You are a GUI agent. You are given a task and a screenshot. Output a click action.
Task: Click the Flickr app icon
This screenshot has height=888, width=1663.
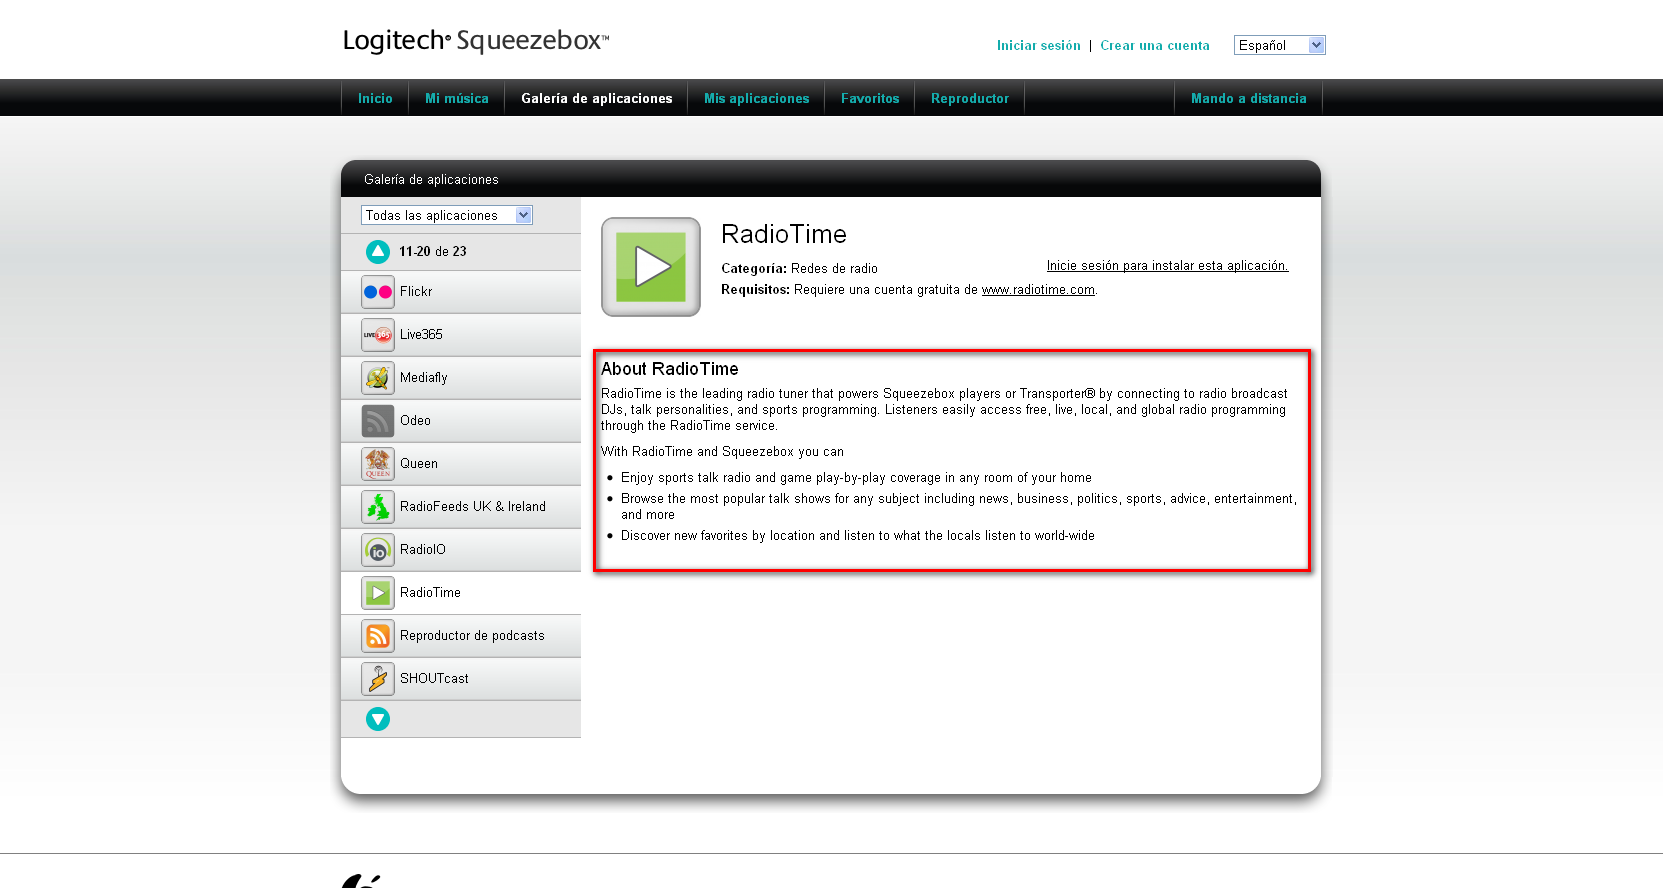tap(378, 292)
